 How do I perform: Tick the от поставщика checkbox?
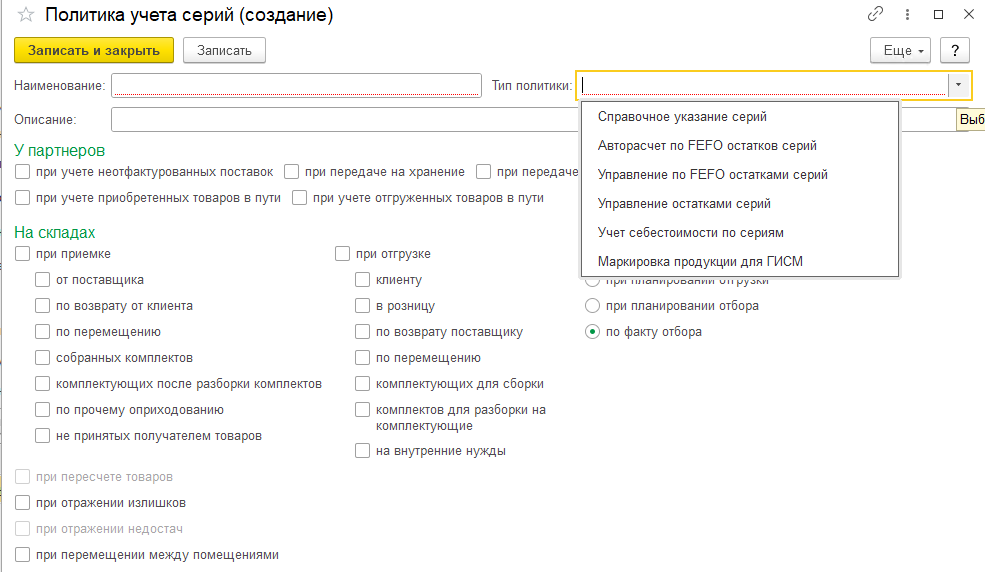point(43,280)
